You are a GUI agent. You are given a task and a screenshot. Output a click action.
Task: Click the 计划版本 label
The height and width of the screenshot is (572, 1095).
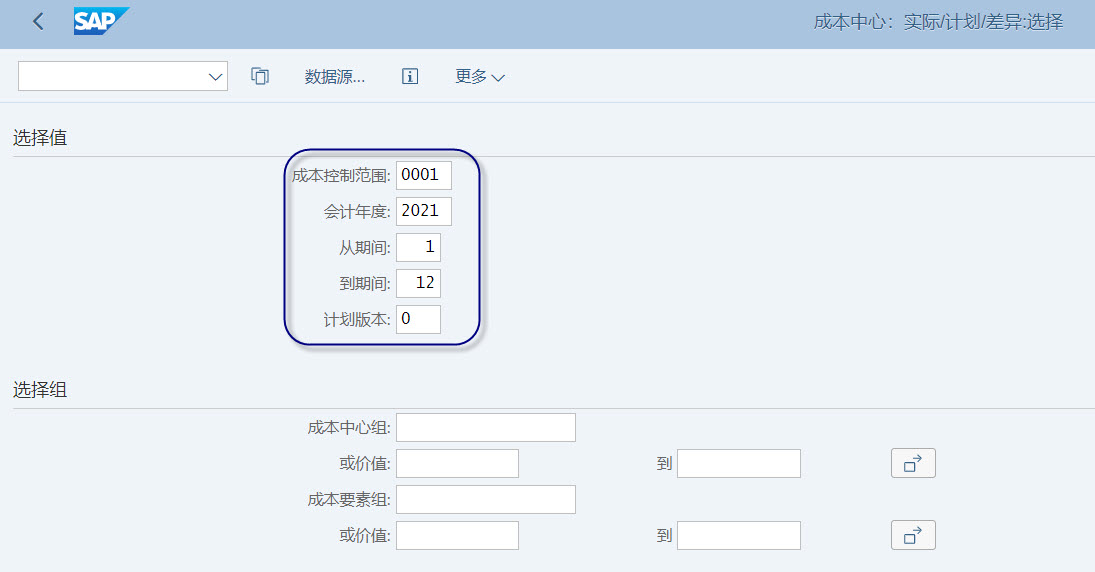coord(357,320)
